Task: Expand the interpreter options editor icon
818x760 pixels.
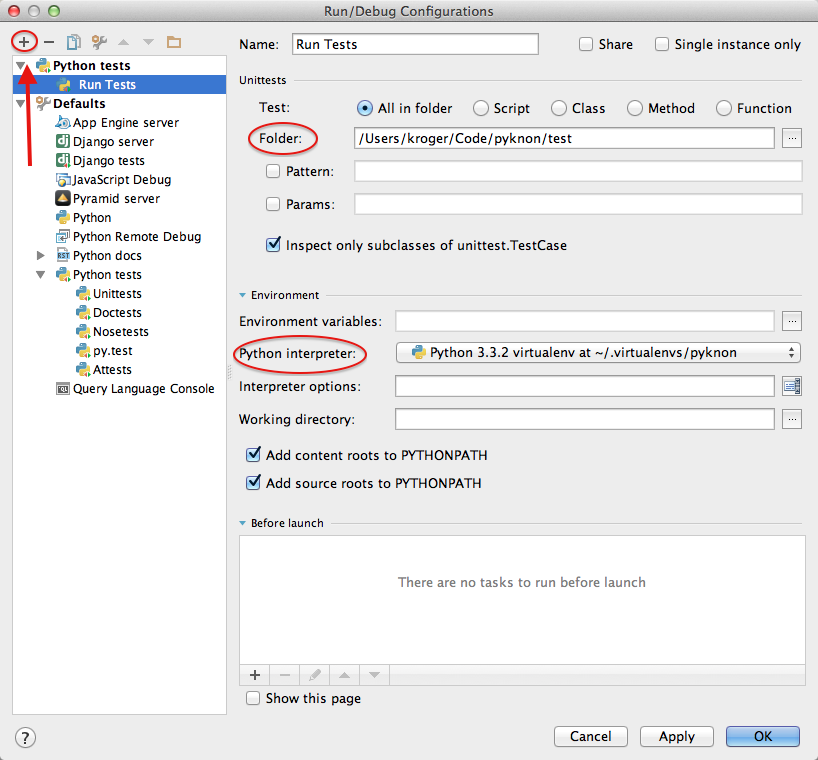Action: pos(791,387)
